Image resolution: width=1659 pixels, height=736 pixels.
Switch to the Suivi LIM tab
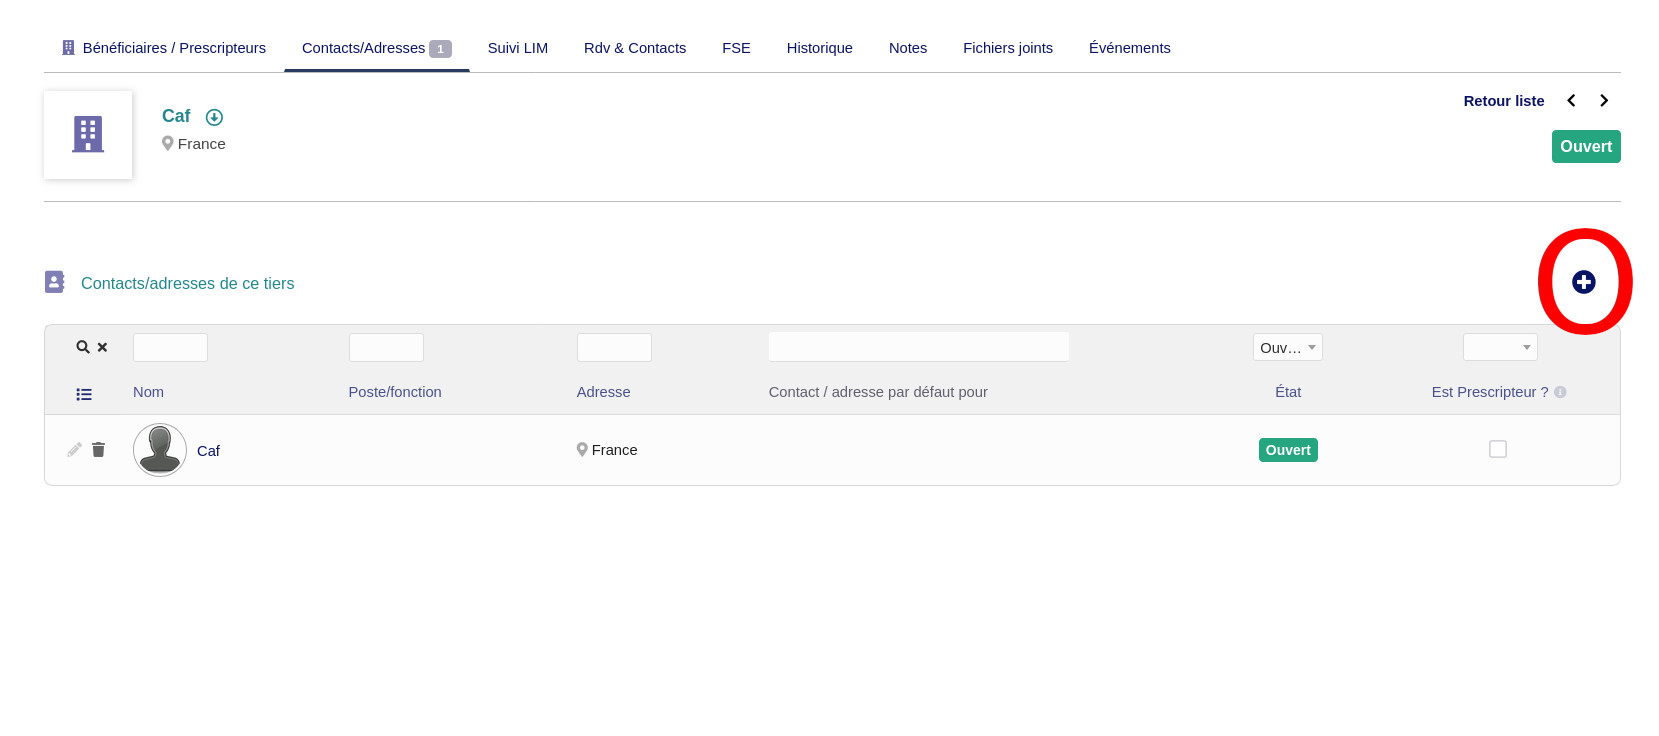click(517, 48)
